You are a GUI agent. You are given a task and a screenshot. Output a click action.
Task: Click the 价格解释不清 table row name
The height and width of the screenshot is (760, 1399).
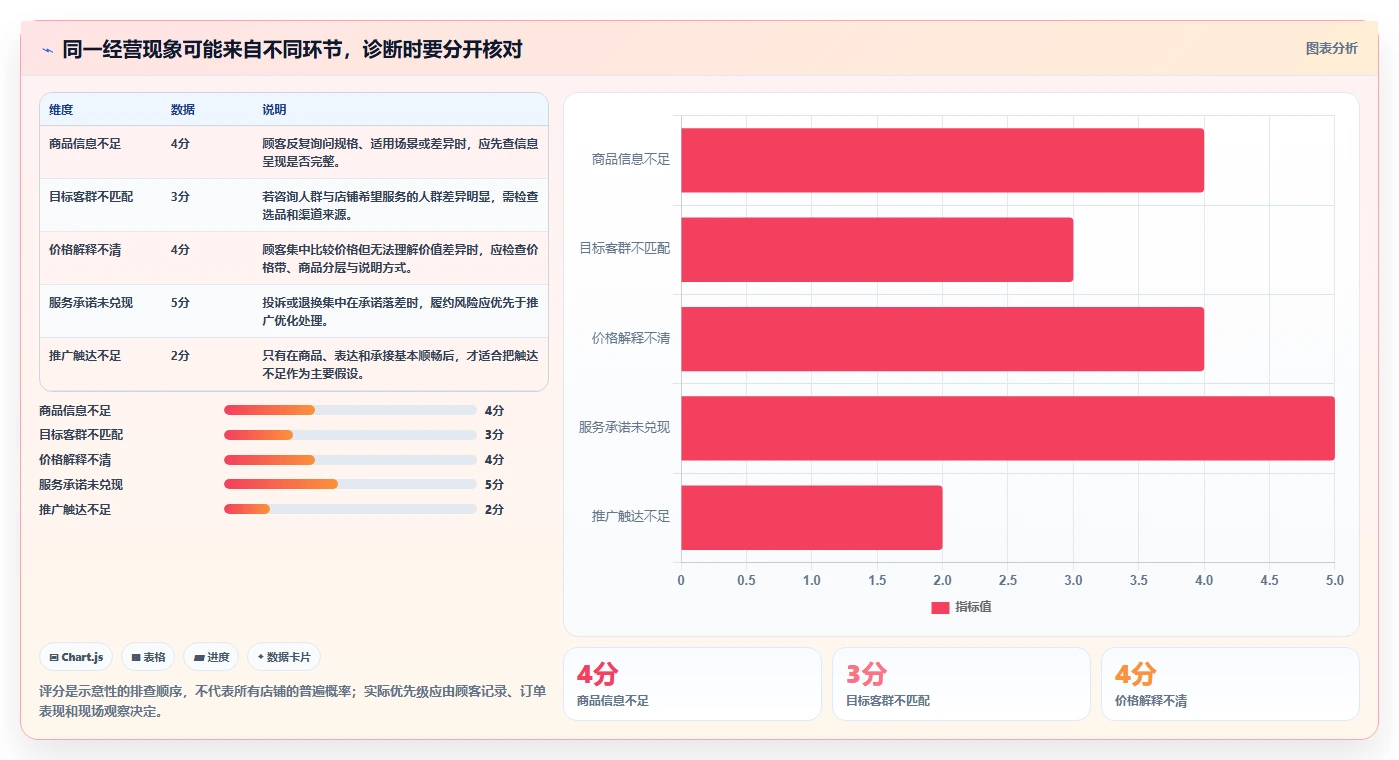point(85,250)
